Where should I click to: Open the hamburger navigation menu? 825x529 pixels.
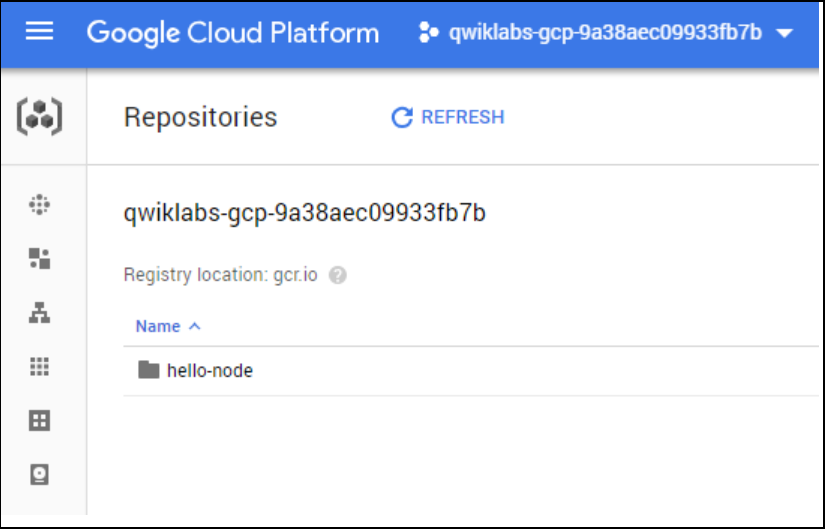pyautogui.click(x=39, y=32)
